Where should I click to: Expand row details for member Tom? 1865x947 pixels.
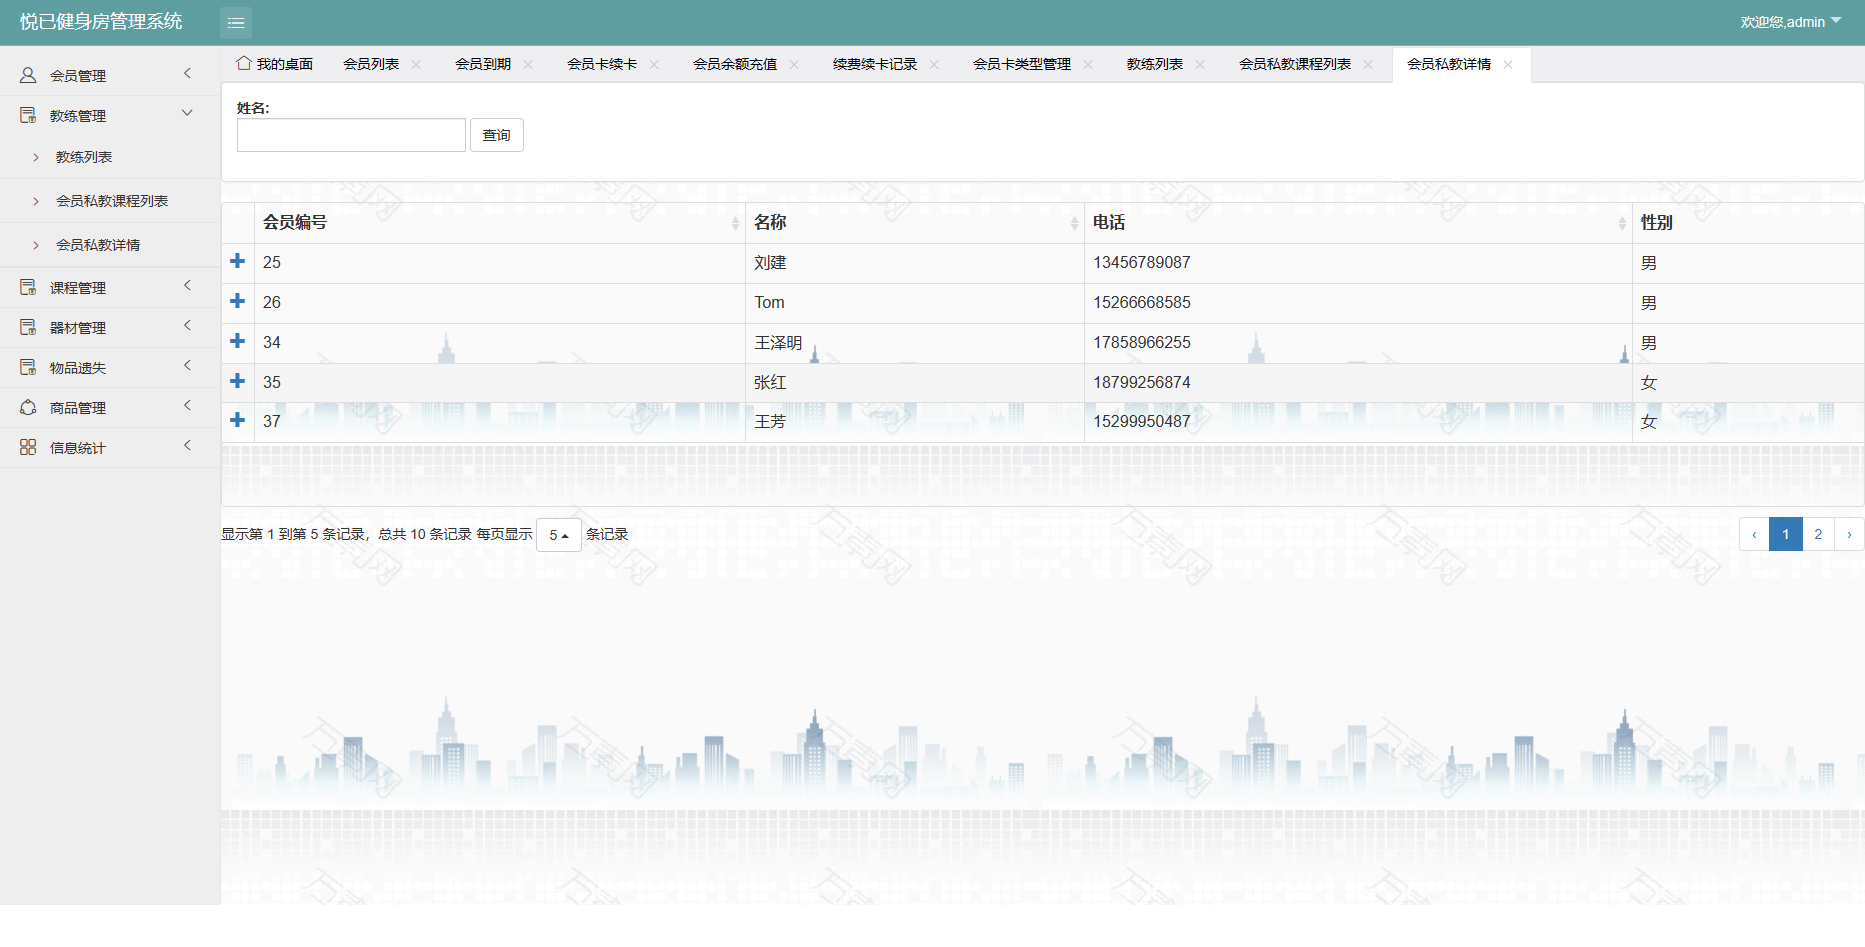pos(238,301)
